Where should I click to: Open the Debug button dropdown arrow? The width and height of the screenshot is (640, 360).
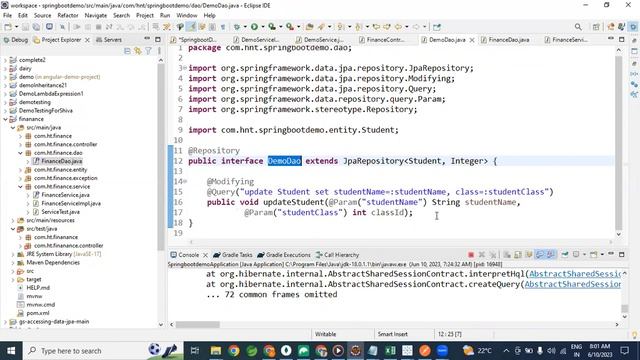point(245,27)
